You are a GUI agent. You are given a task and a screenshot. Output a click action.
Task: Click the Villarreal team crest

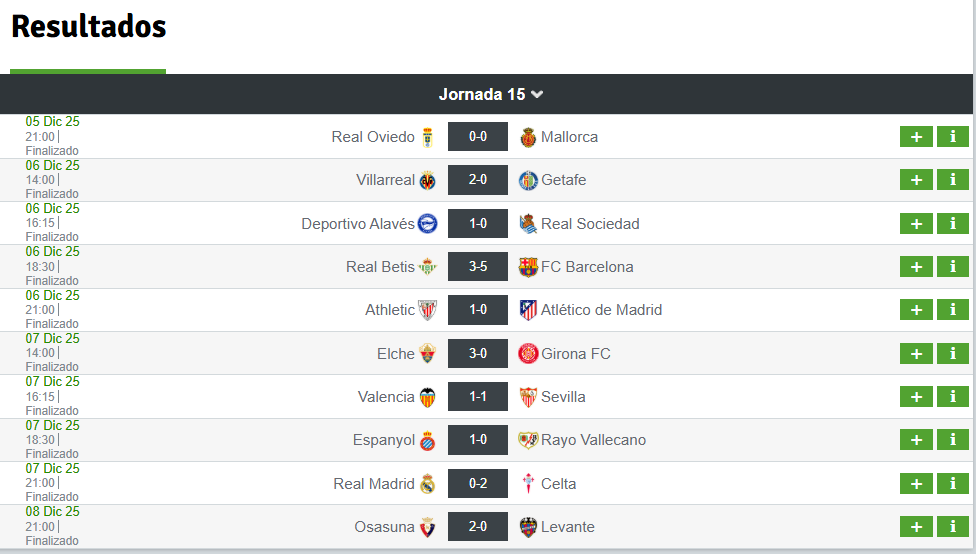pyautogui.click(x=427, y=180)
